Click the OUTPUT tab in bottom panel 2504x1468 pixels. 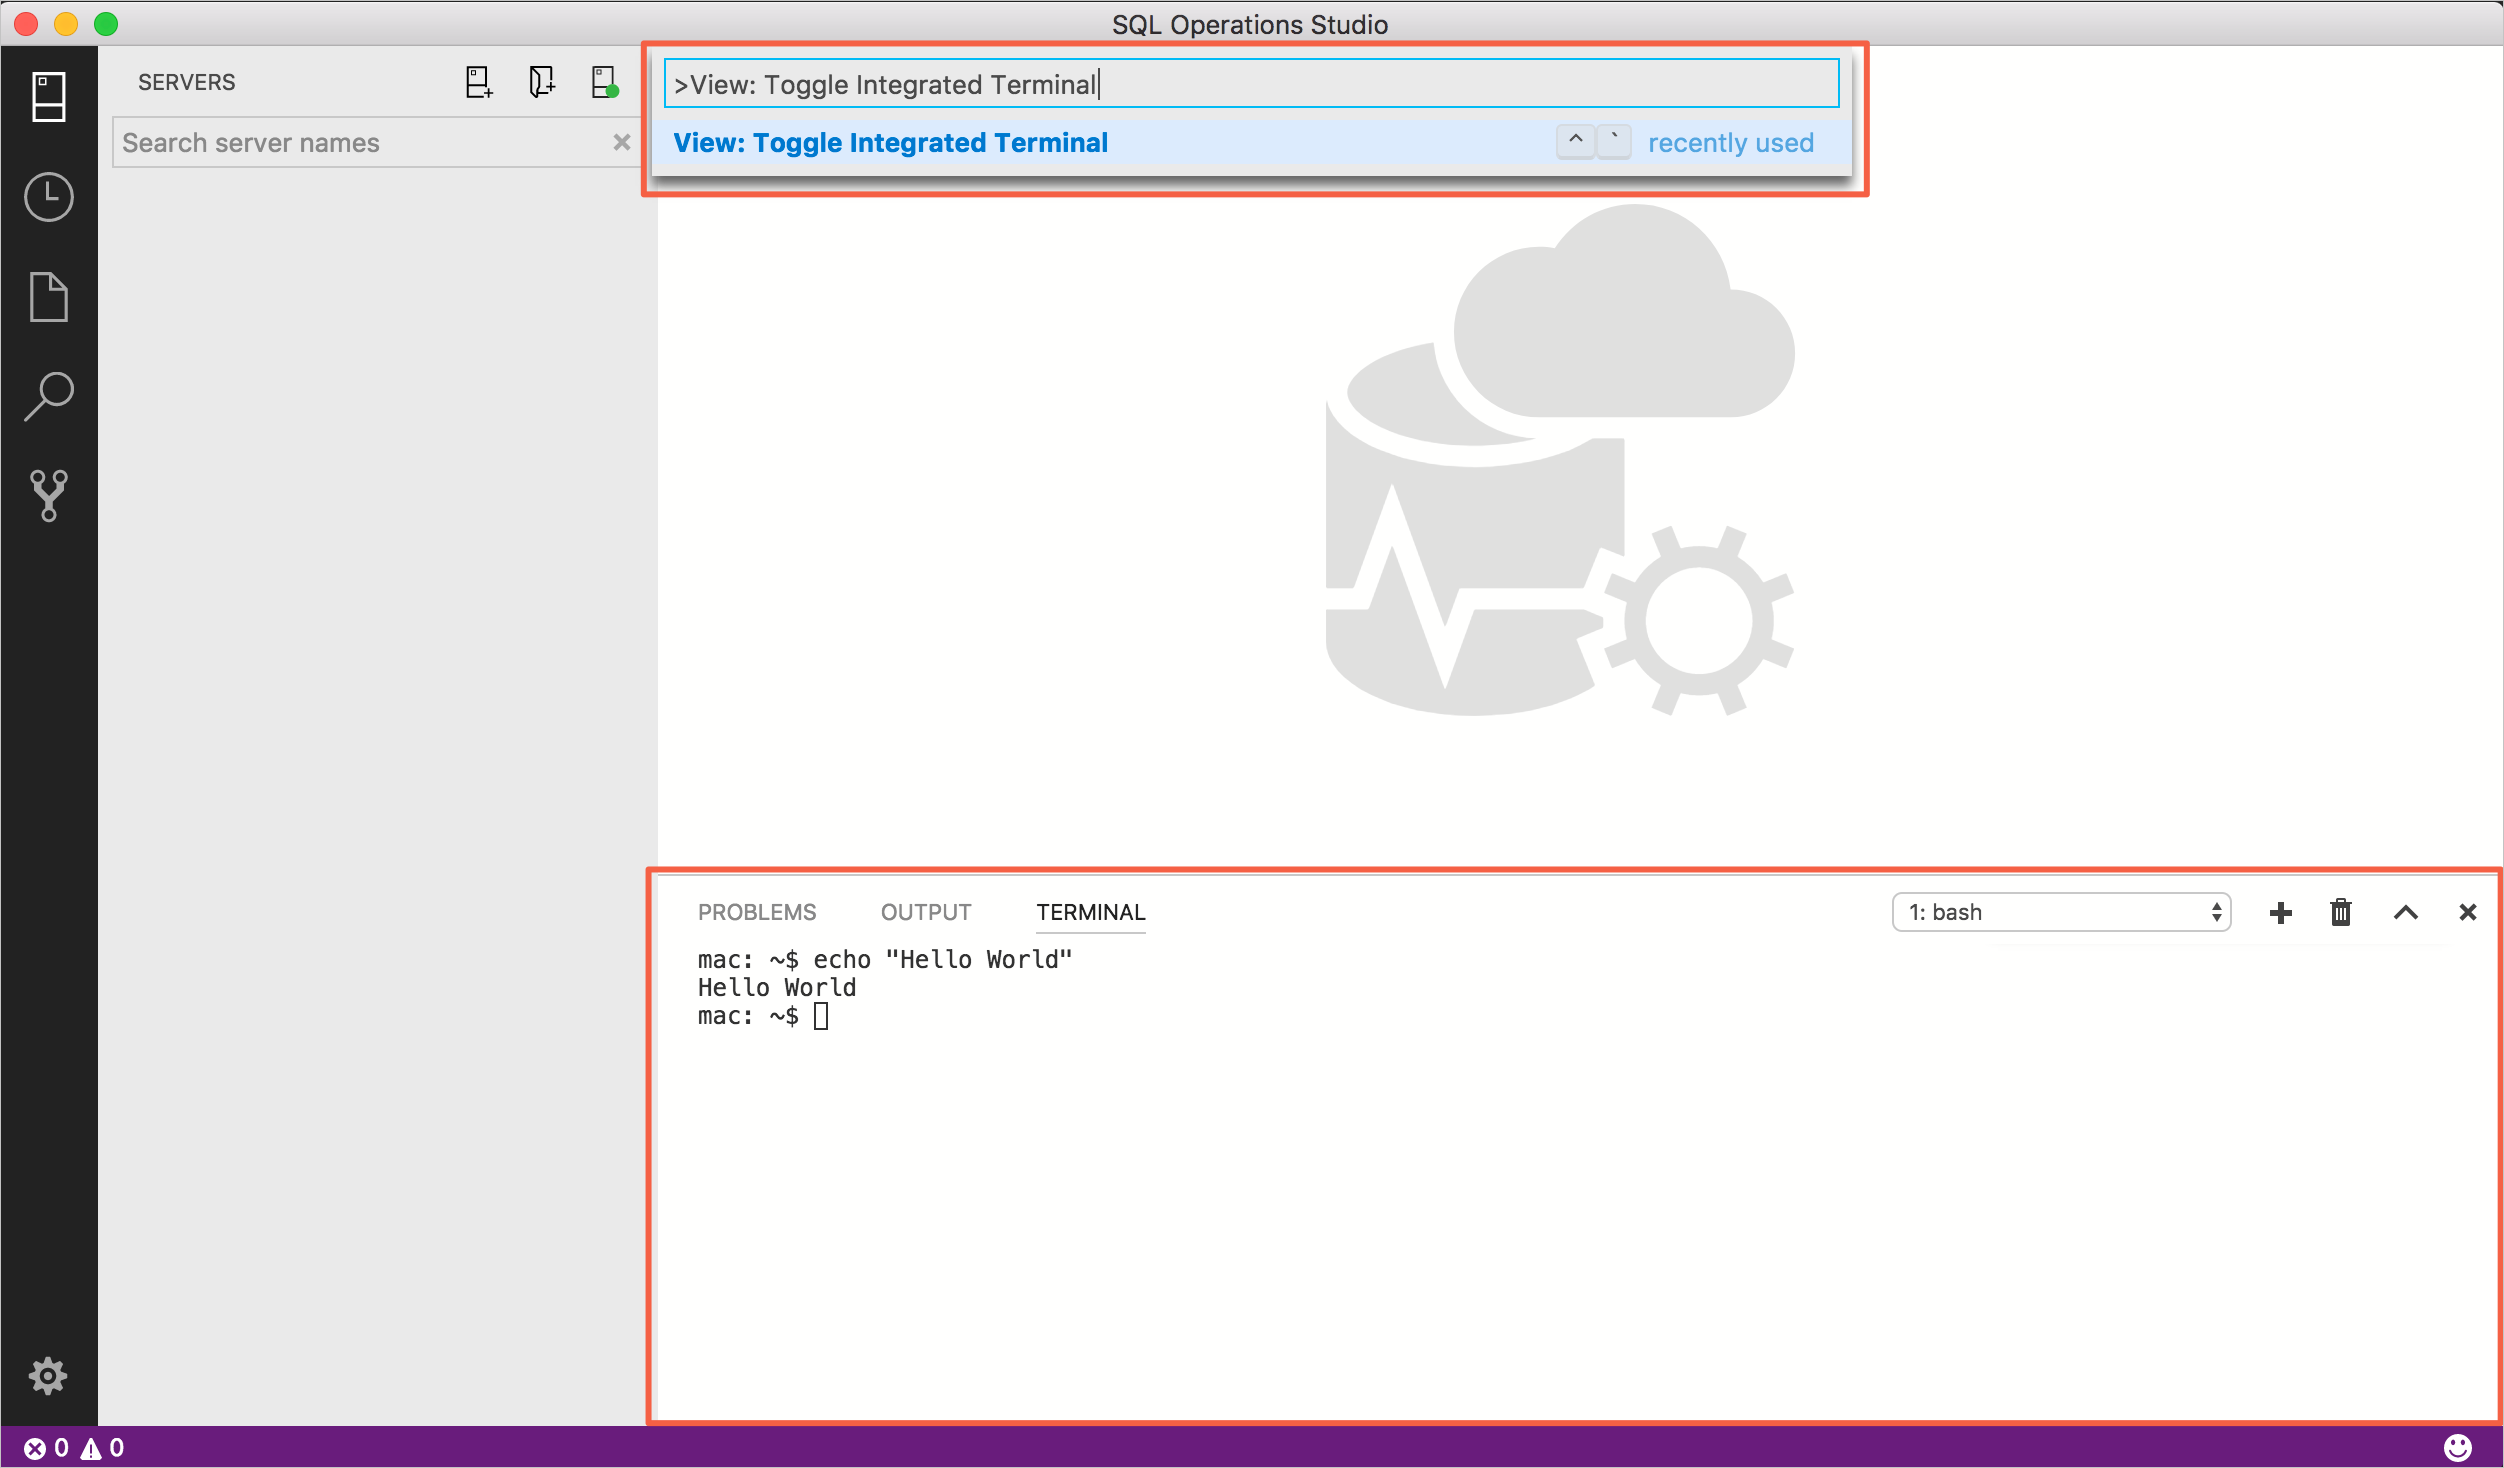[x=926, y=911]
